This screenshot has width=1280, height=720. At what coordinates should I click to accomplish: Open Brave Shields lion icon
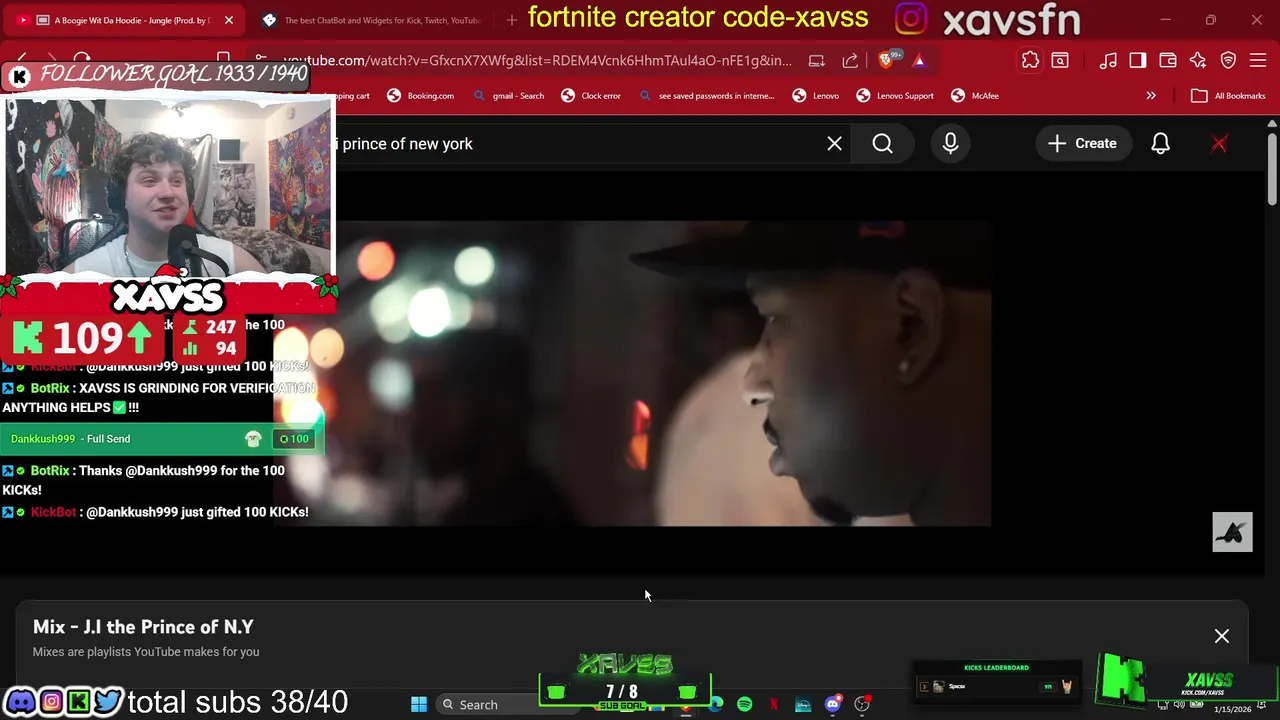[x=887, y=60]
